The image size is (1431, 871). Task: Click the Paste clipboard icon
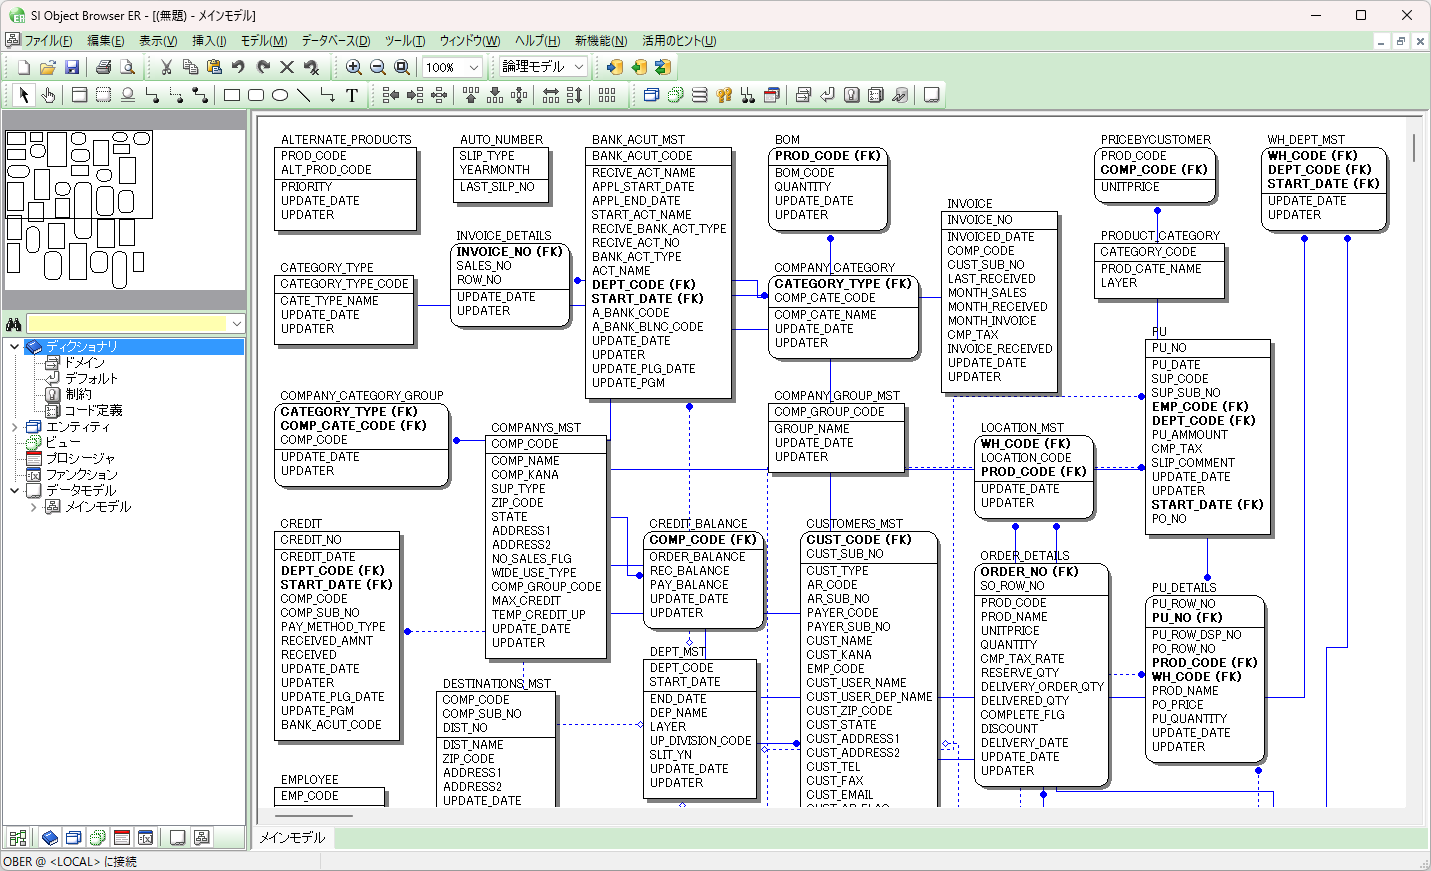point(214,67)
